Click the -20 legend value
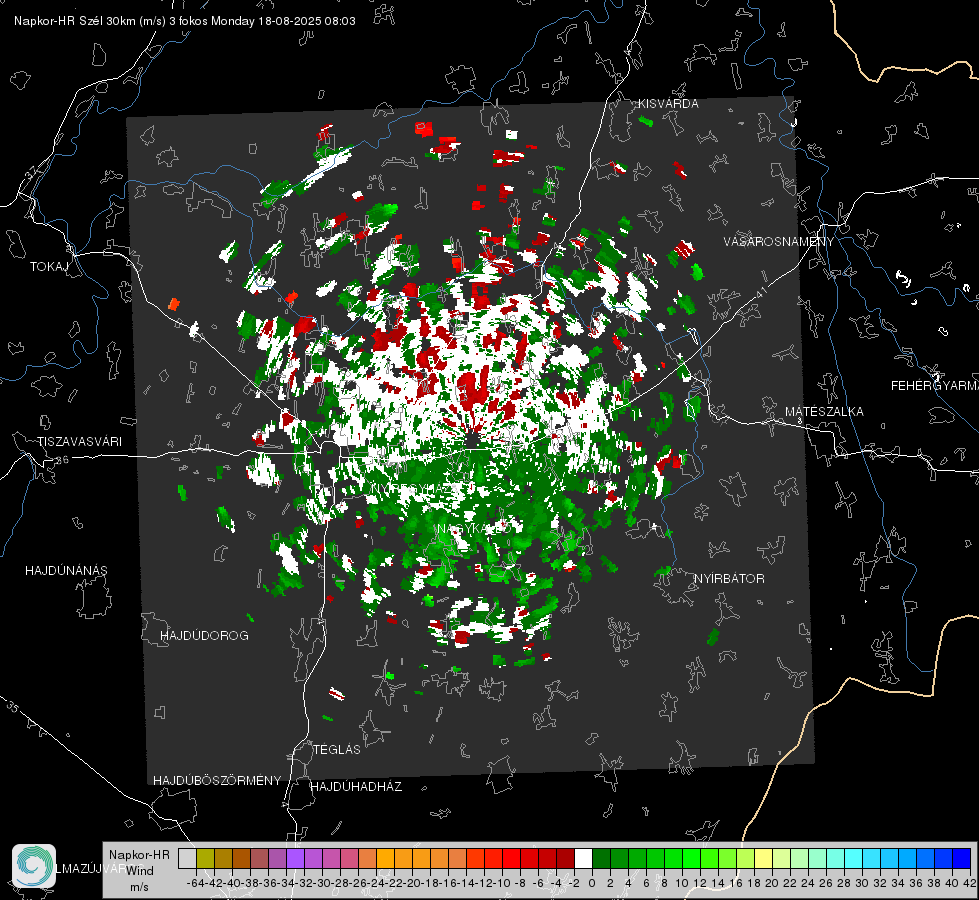 point(412,883)
